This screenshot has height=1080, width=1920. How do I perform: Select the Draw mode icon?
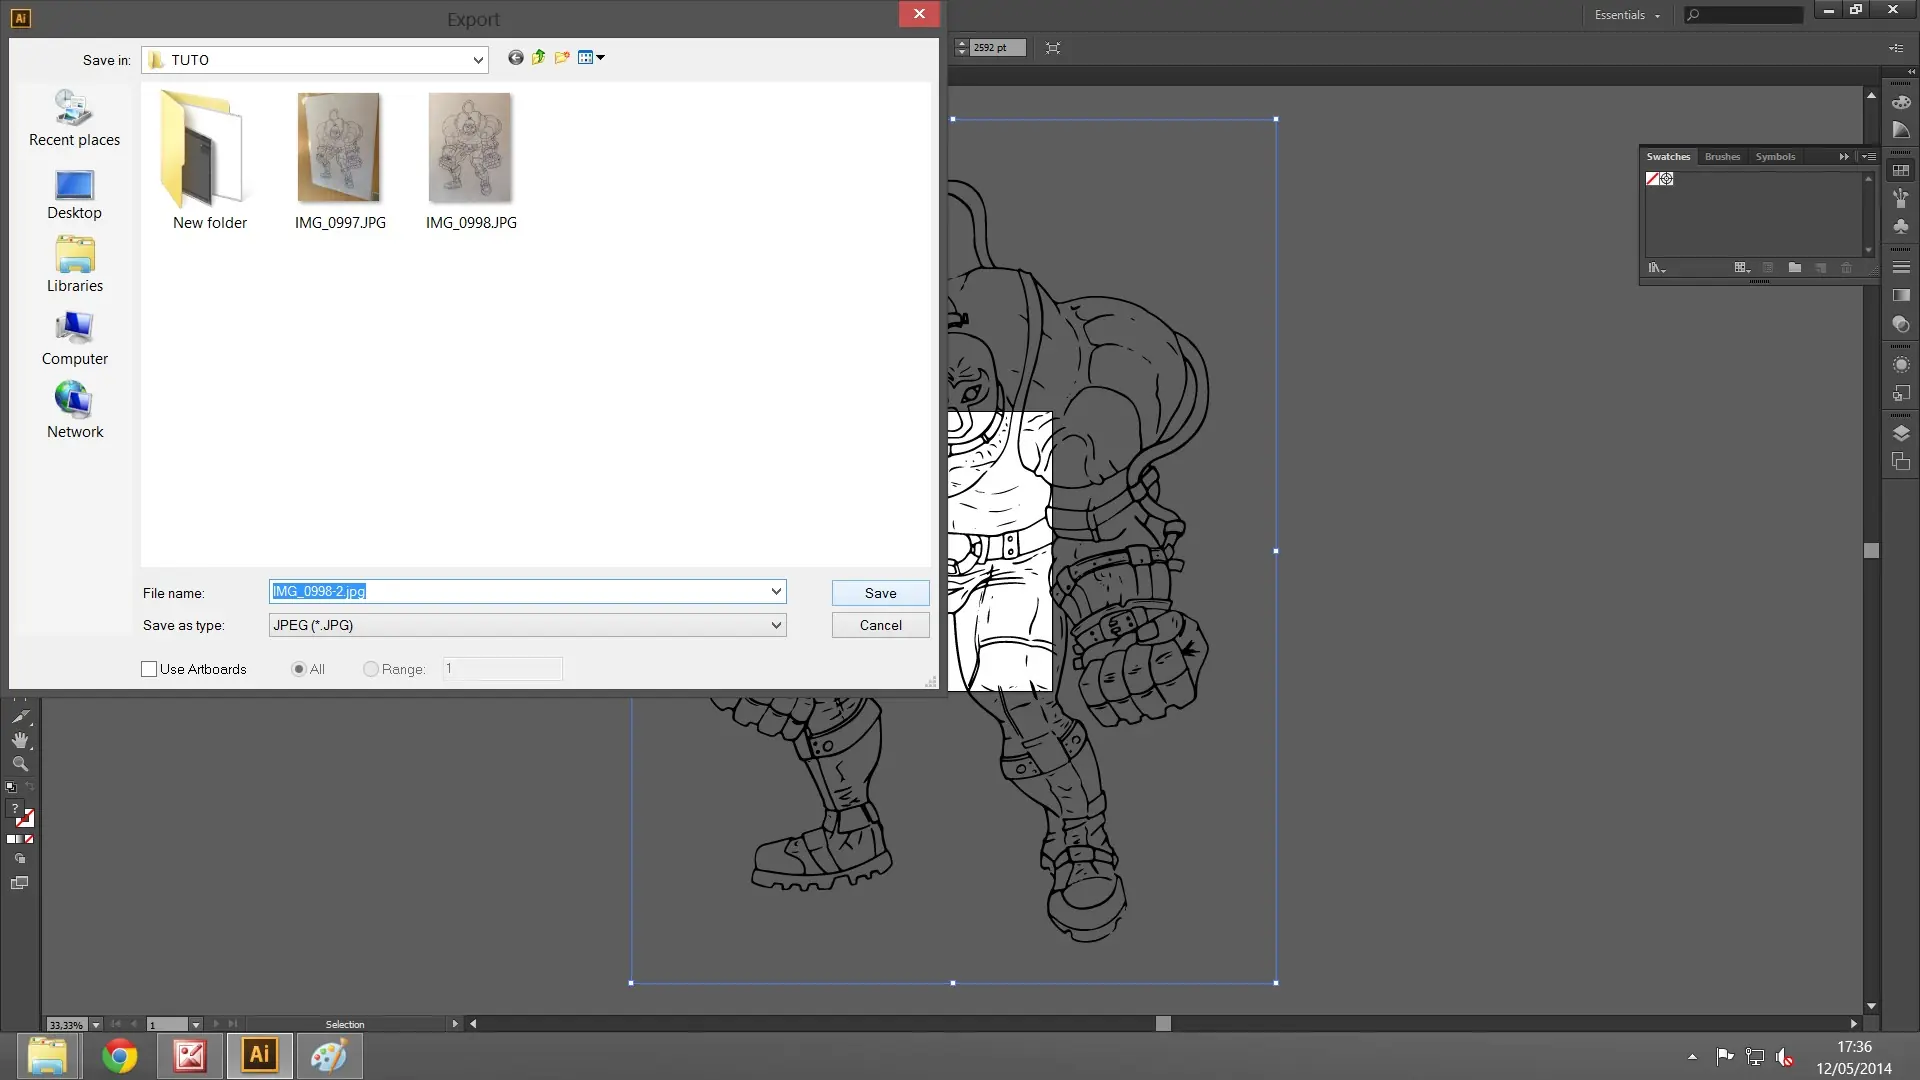click(x=20, y=859)
